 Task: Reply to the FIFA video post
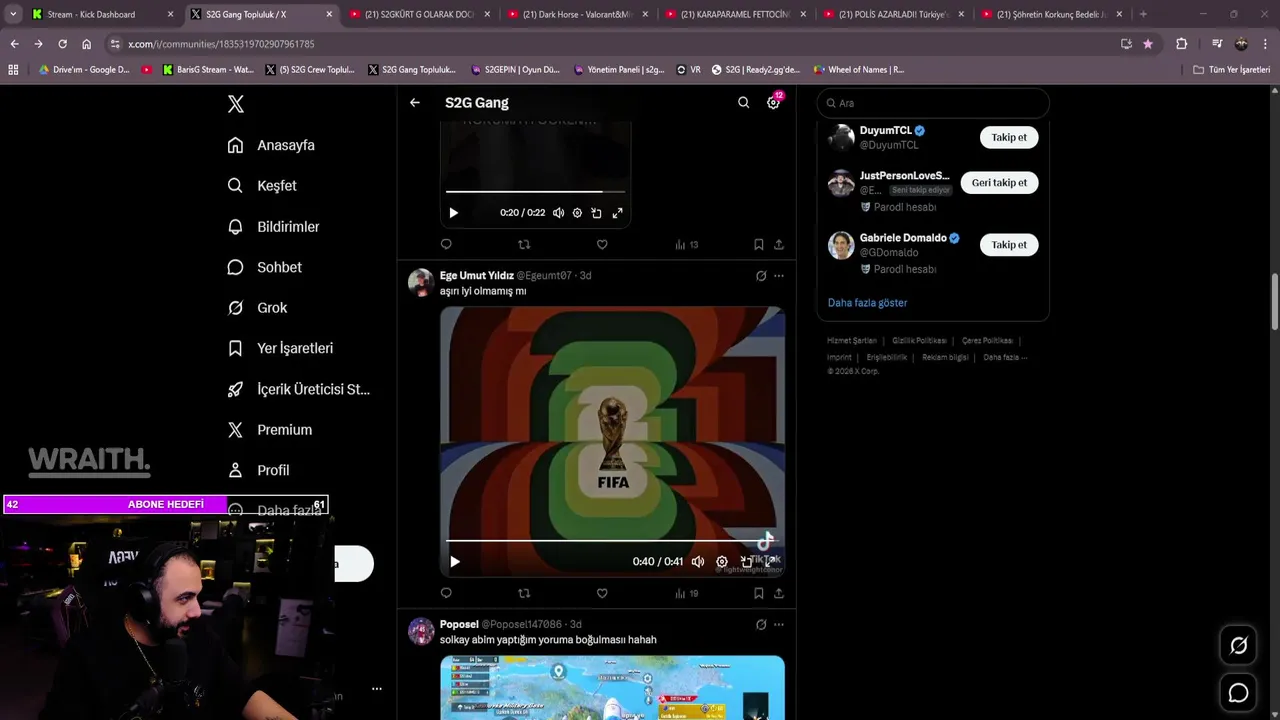point(446,593)
